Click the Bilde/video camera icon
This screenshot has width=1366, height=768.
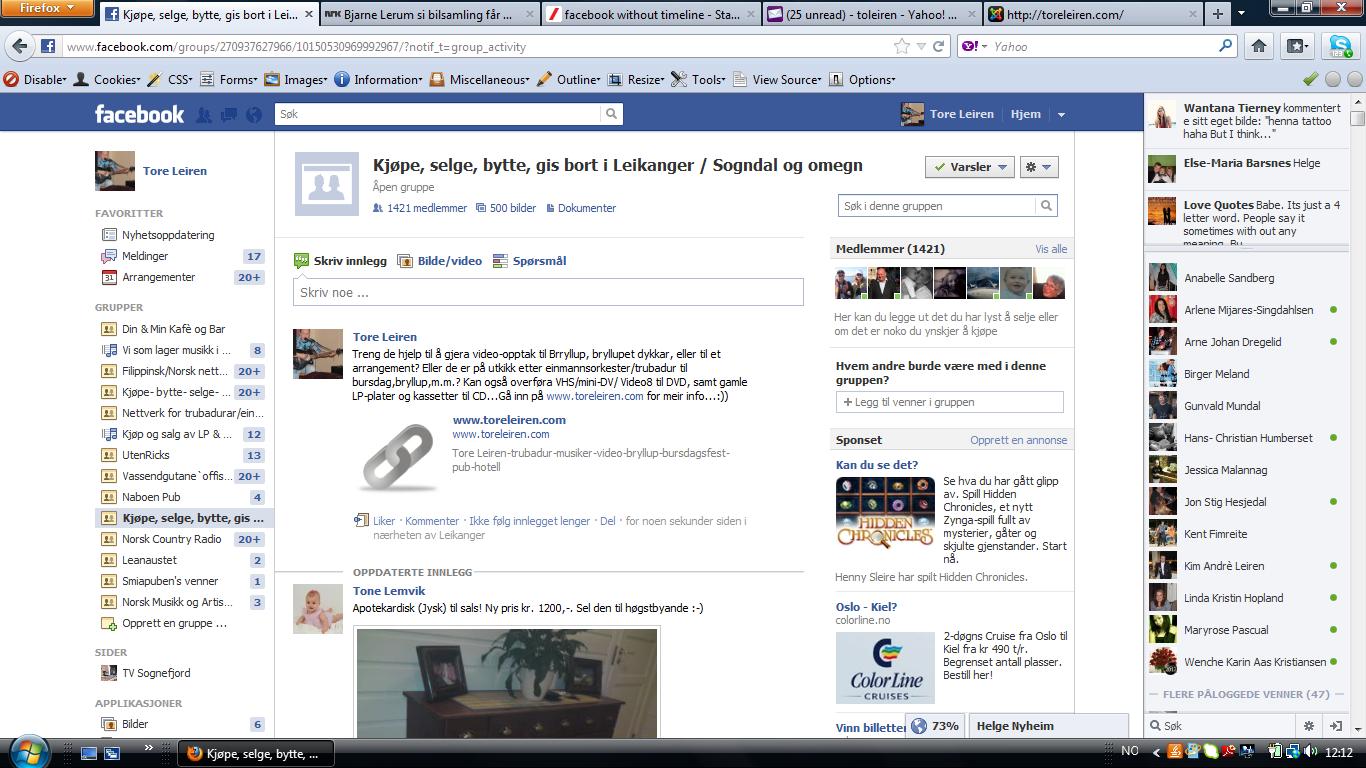(405, 261)
